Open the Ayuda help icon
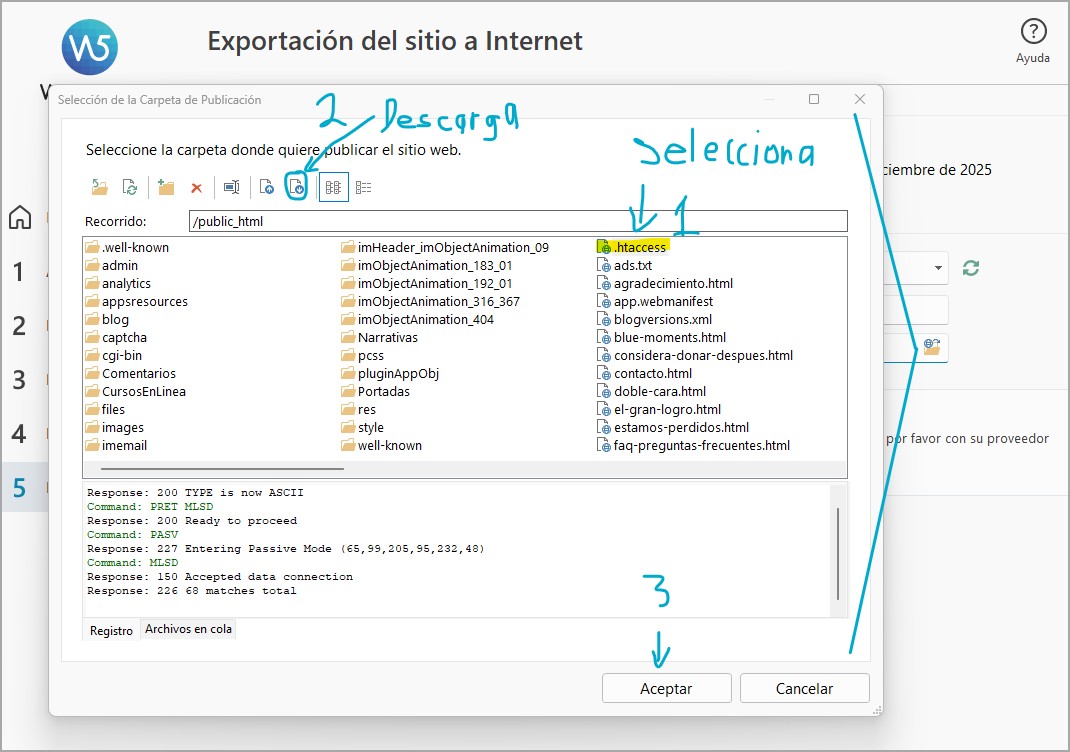Viewport: 1070px width, 752px height. [1032, 31]
